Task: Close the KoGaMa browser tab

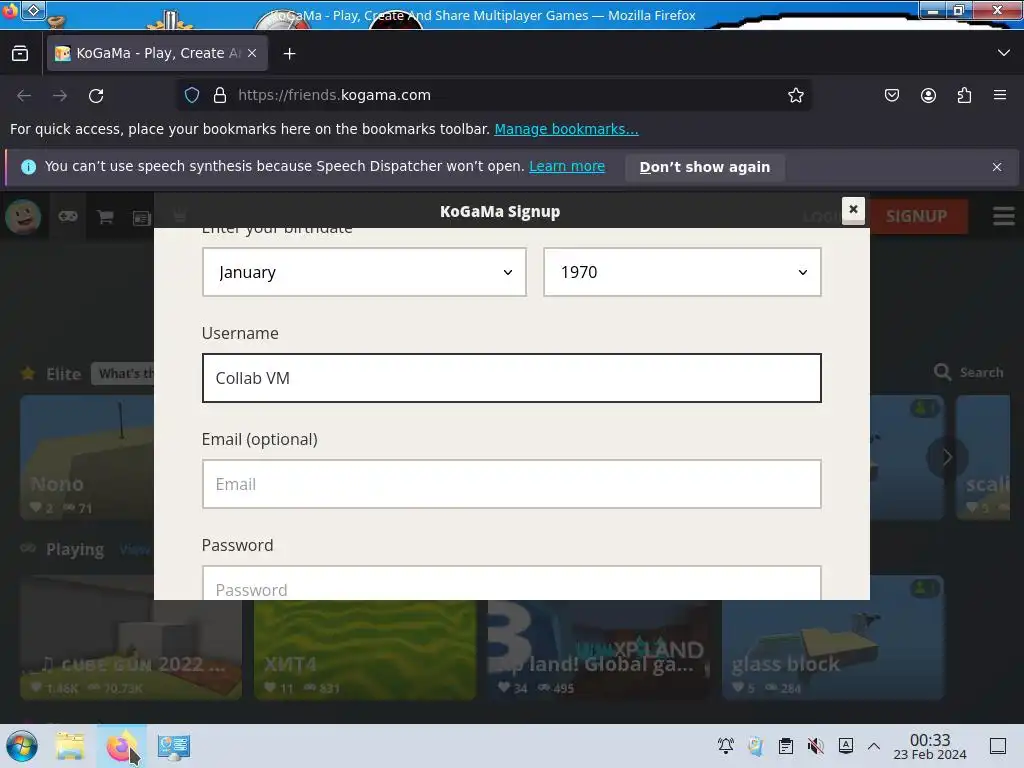Action: point(252,54)
